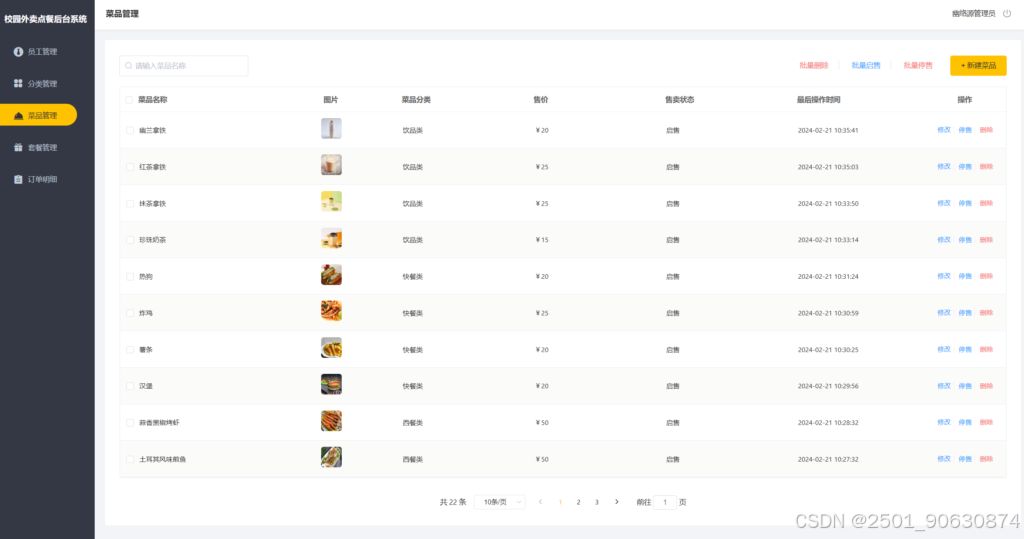
Task: Click 批量删除 link
Action: (x=813, y=66)
